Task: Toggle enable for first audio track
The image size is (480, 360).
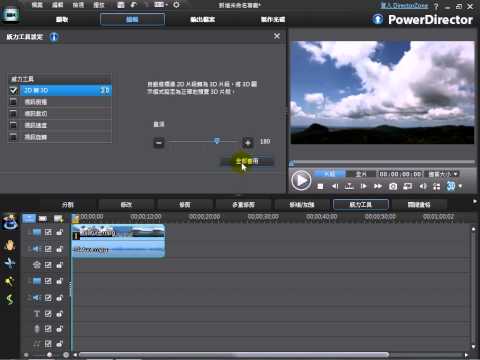Action: point(48,249)
